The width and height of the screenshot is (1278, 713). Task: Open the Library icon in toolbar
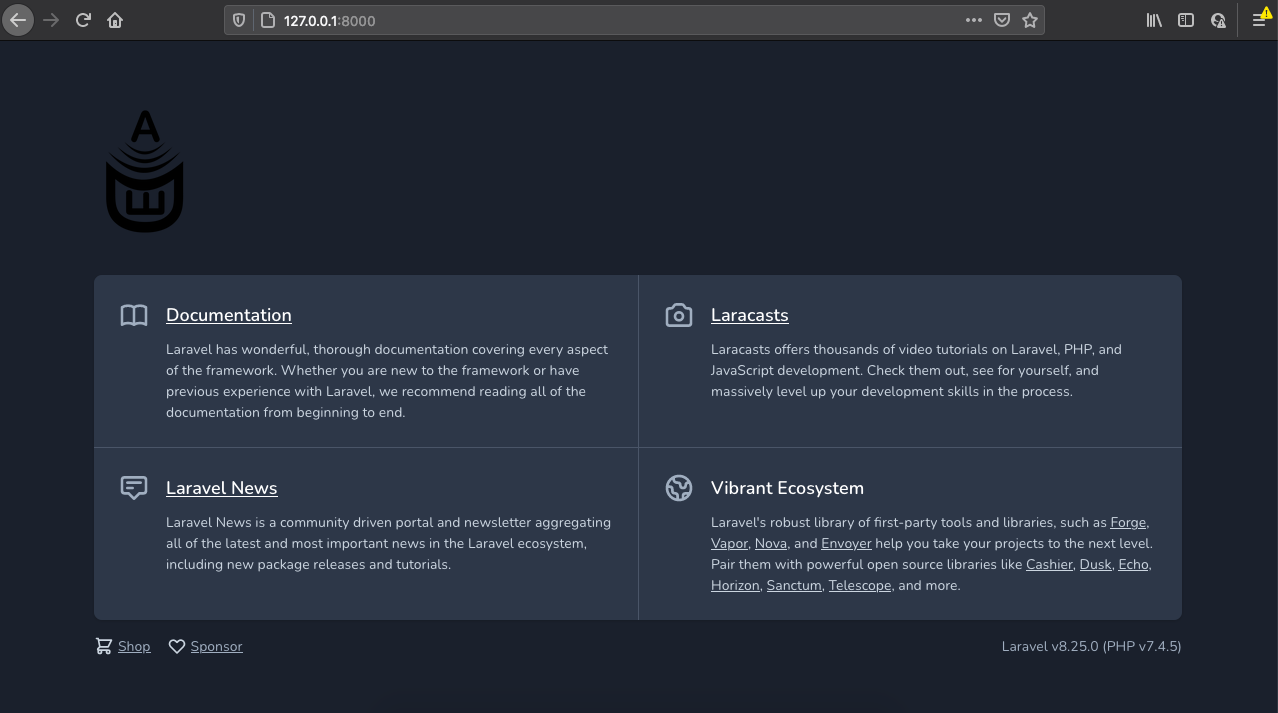pos(1154,20)
